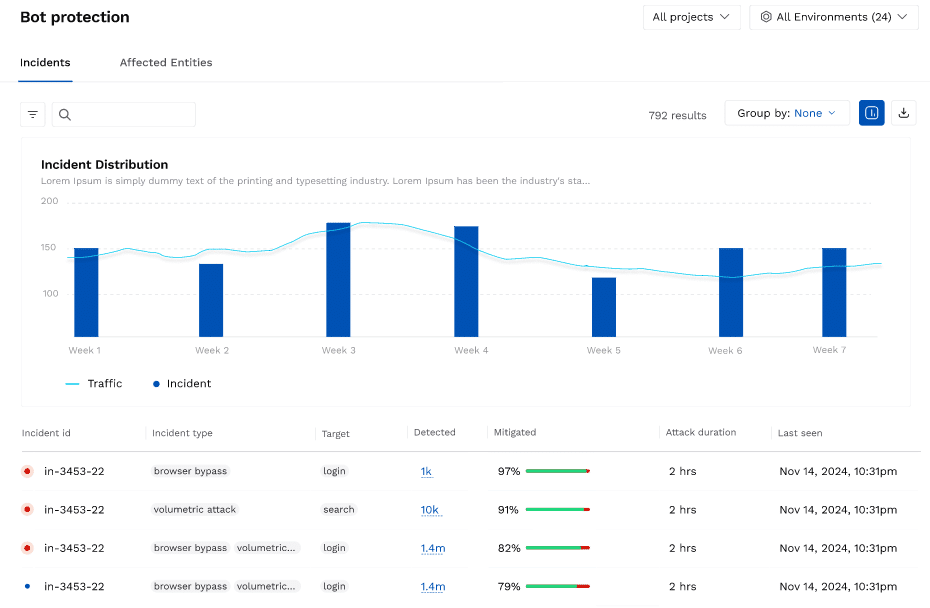
Task: Click the red status dot for the volumetric attack incident
Action: pos(27,509)
